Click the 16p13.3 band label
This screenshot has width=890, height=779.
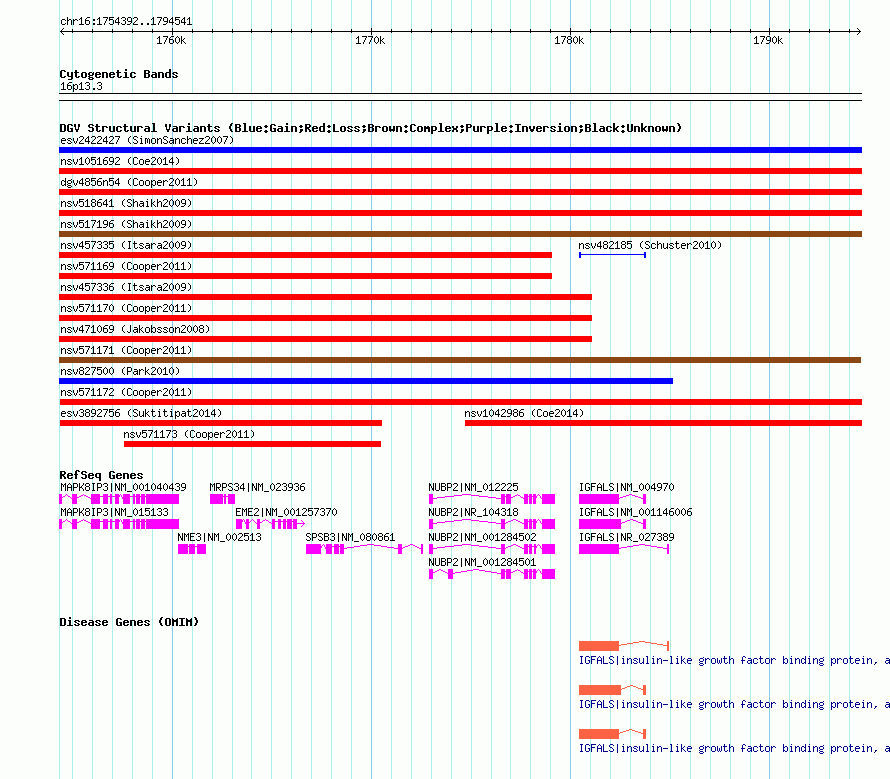[81, 86]
